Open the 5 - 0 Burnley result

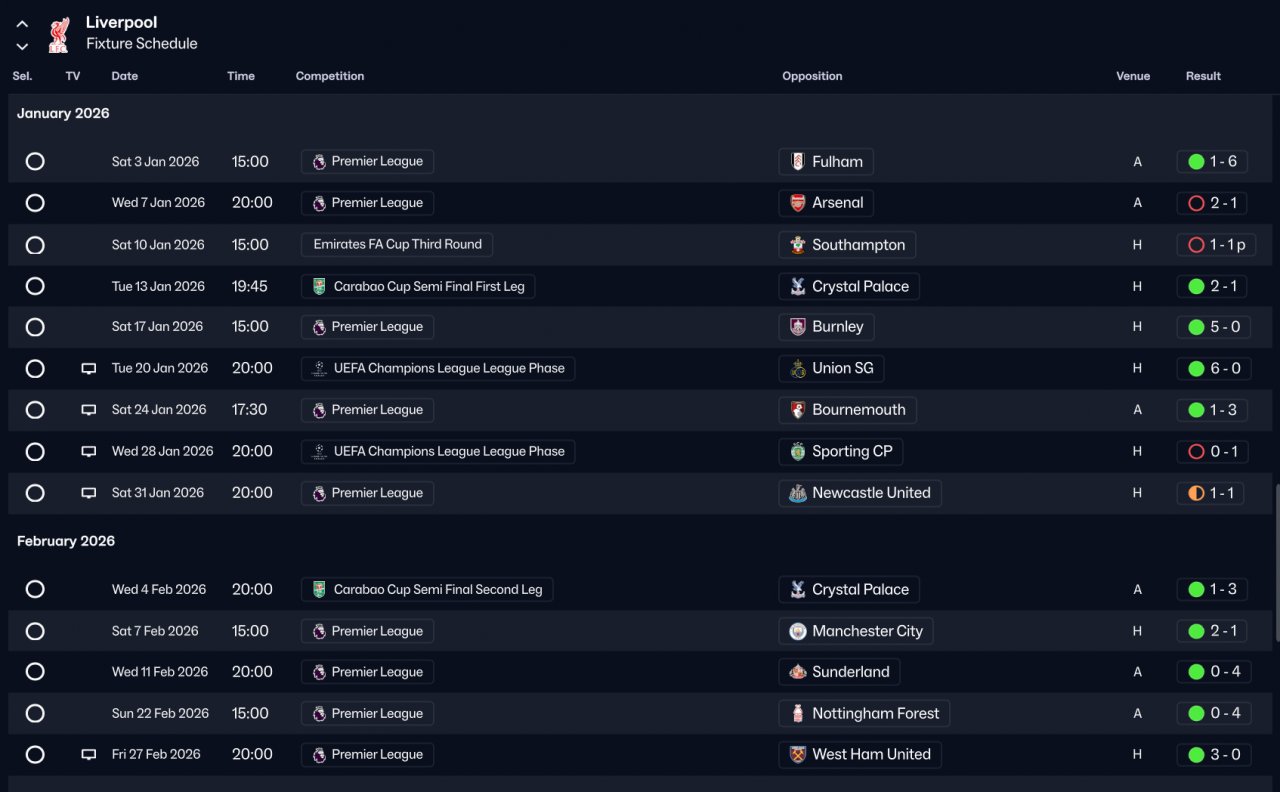(1213, 327)
